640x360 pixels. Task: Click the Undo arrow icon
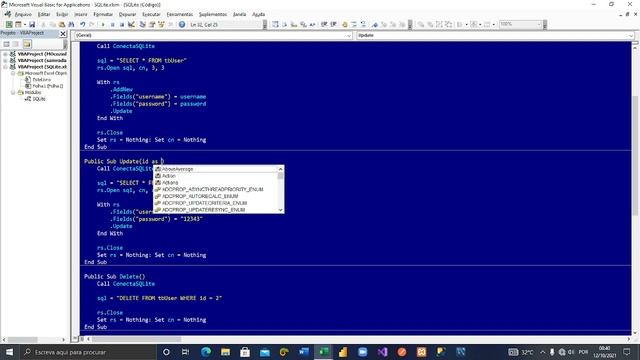click(83, 24)
